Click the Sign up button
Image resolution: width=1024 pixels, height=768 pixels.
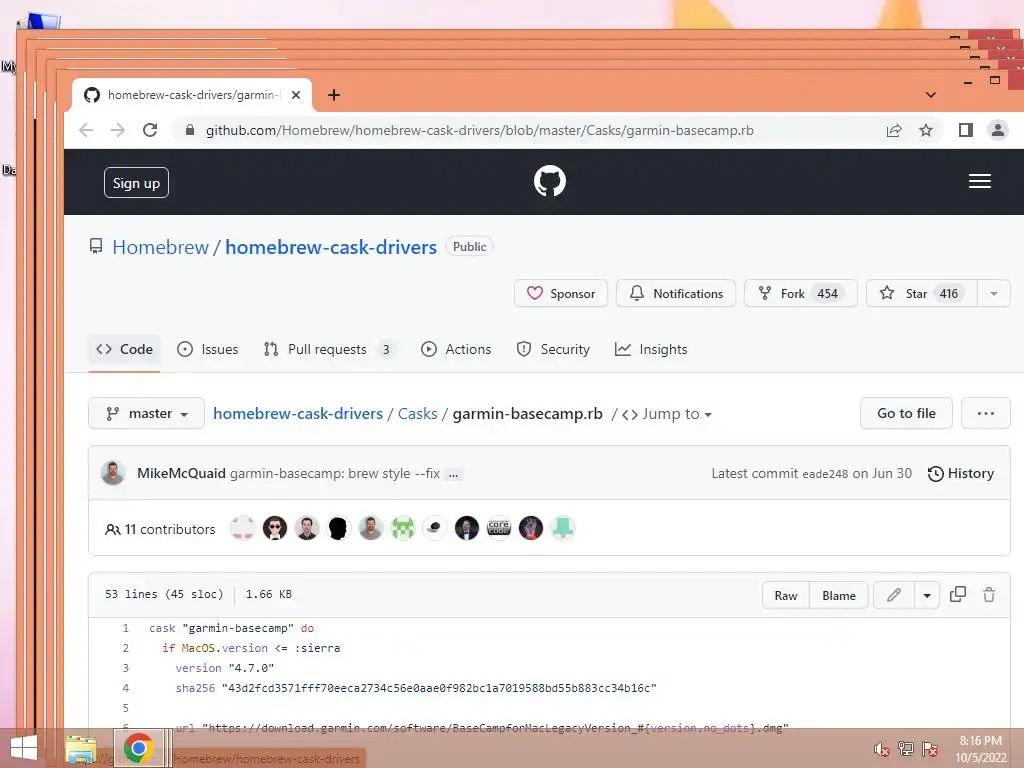click(x=136, y=183)
